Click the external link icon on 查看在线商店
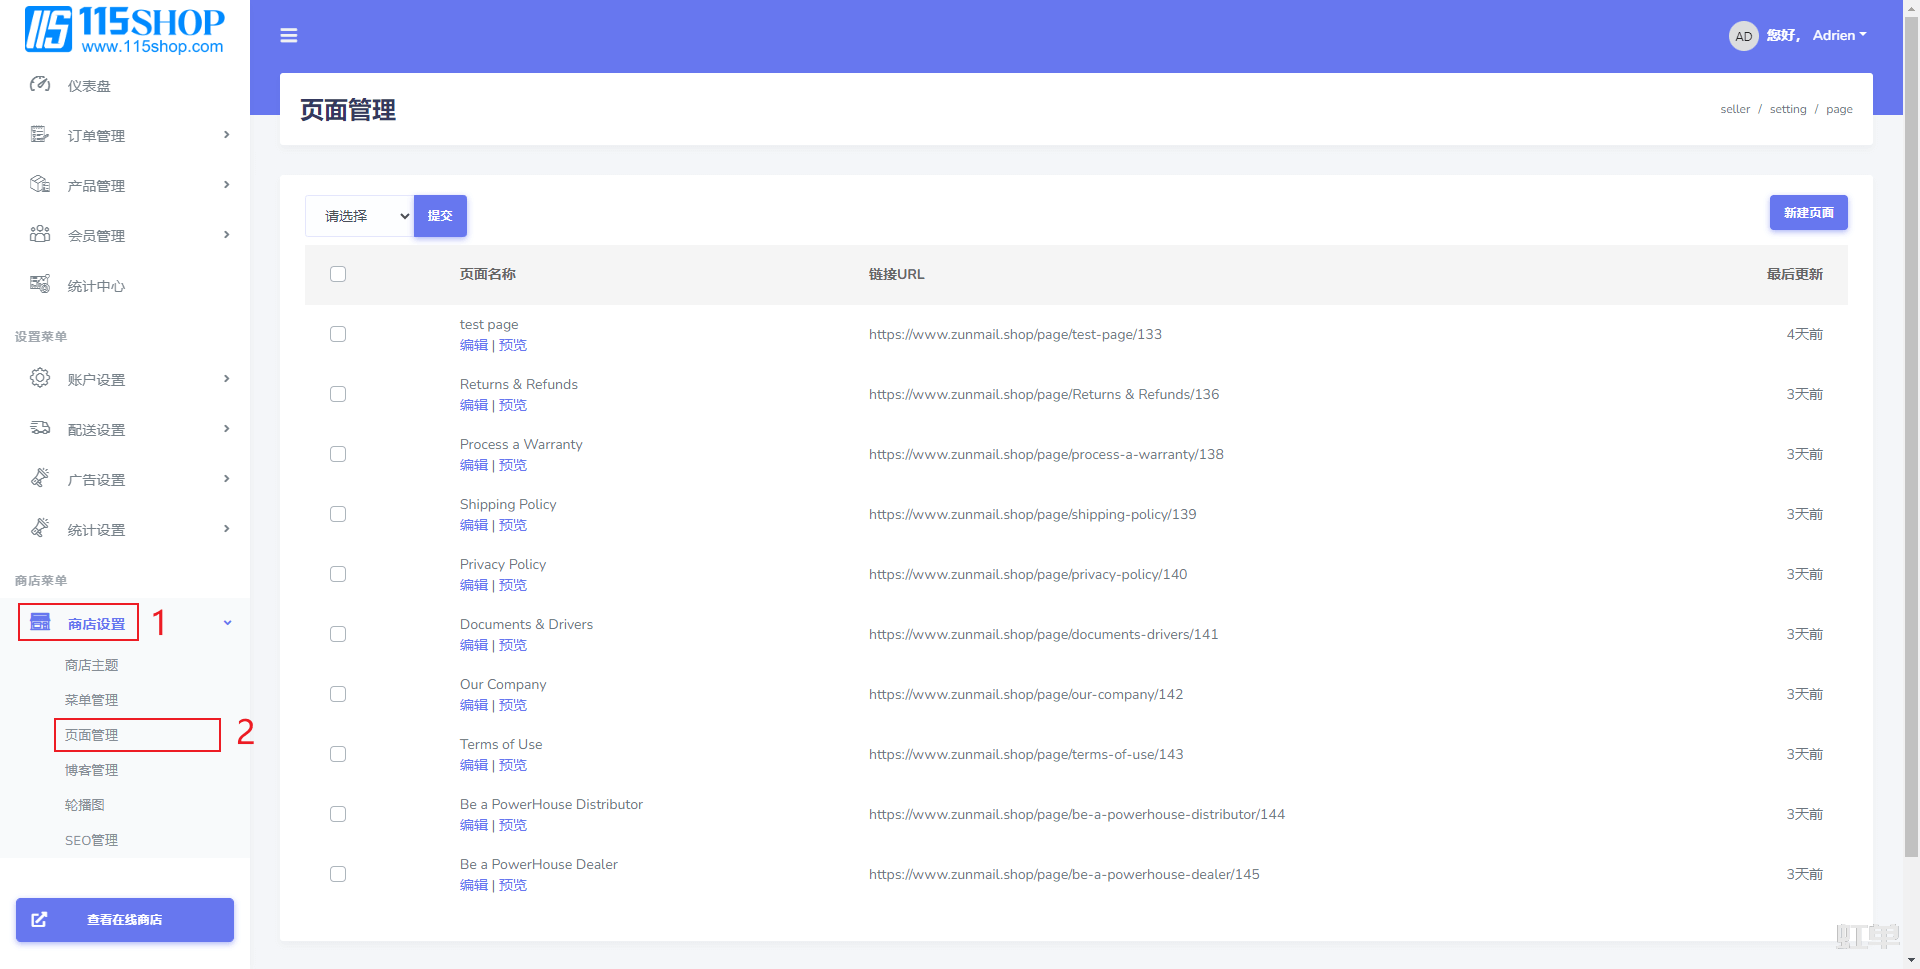Image resolution: width=1920 pixels, height=969 pixels. tap(39, 920)
